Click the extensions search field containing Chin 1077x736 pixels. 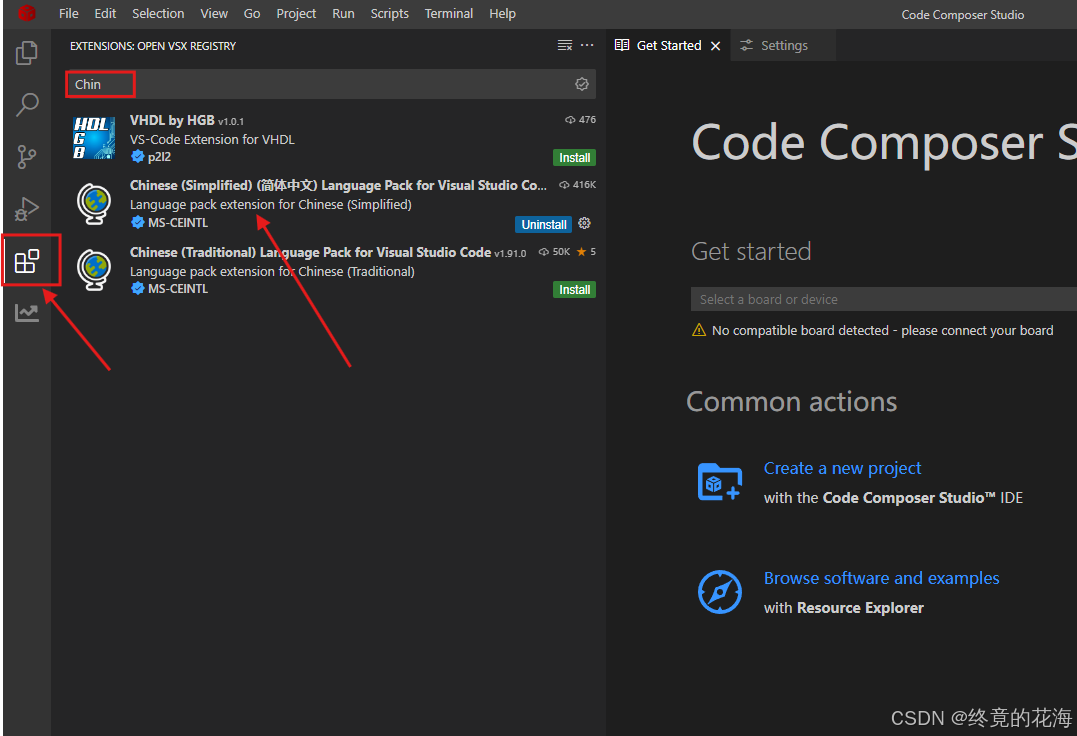point(330,84)
